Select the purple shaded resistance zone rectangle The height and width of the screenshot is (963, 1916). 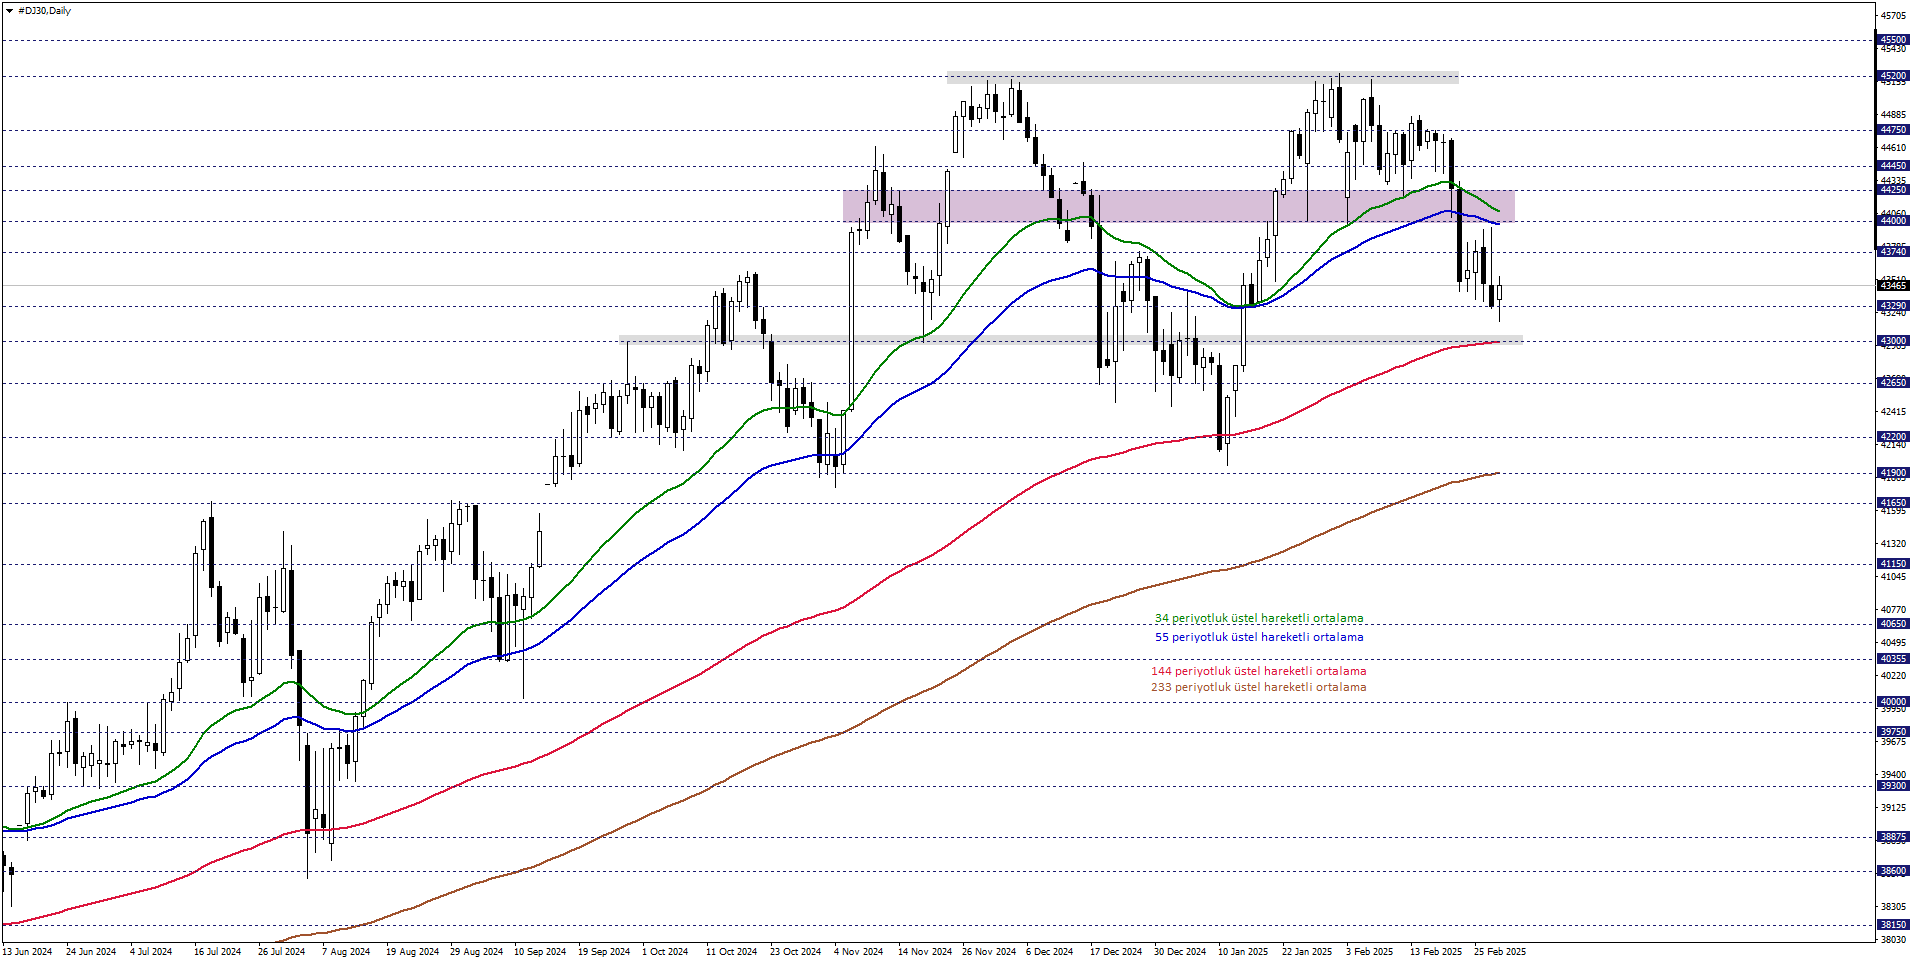tap(1179, 206)
